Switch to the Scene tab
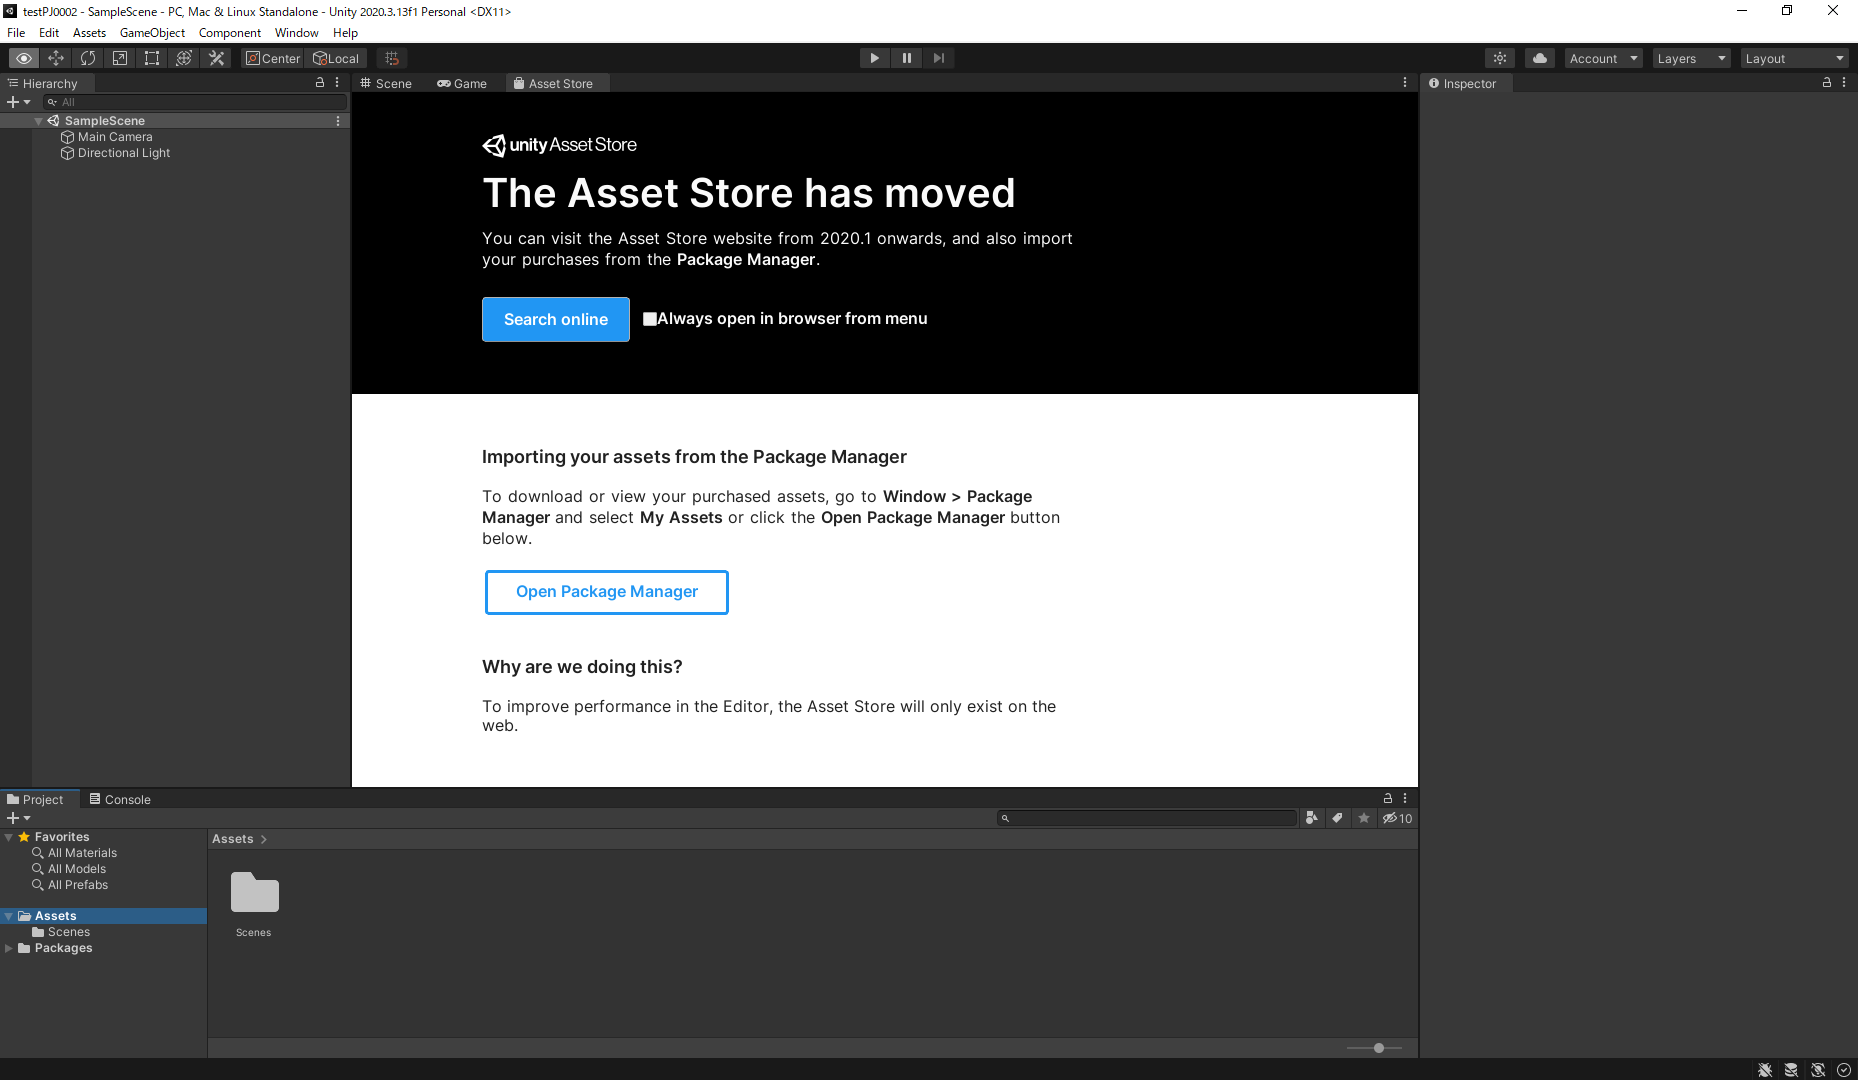 tap(386, 83)
